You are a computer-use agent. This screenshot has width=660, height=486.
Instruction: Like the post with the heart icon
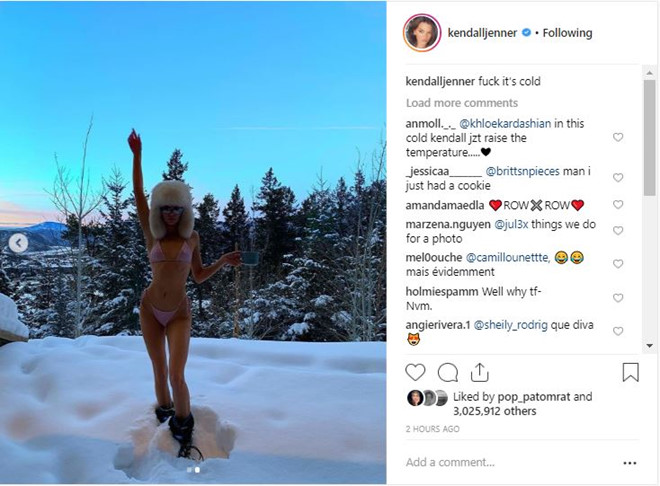pyautogui.click(x=415, y=372)
